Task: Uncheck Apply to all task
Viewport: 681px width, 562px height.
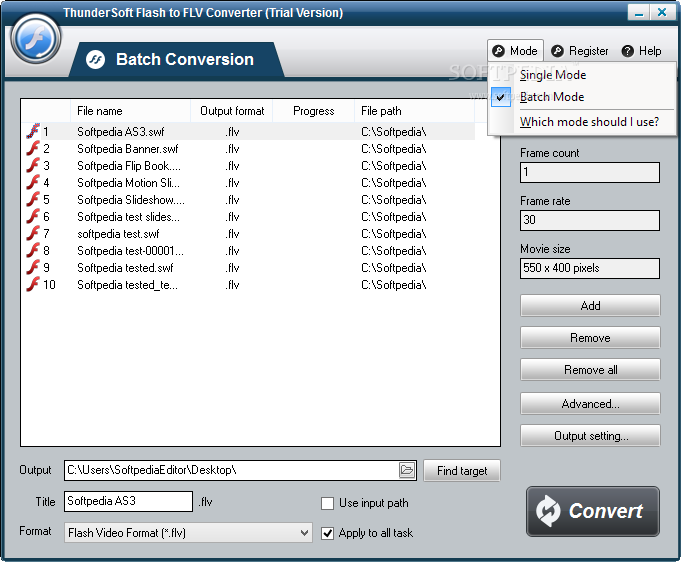Action: (x=327, y=533)
